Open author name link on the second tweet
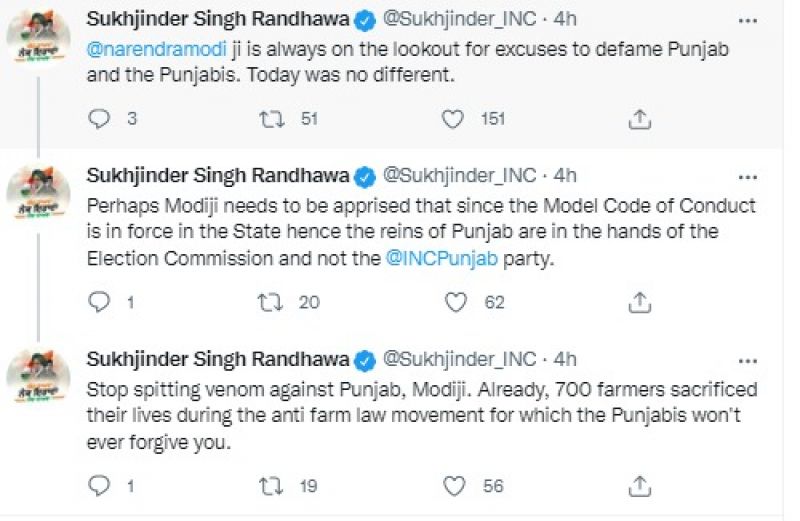Image resolution: width=800 pixels, height=521 pixels. click(x=219, y=176)
